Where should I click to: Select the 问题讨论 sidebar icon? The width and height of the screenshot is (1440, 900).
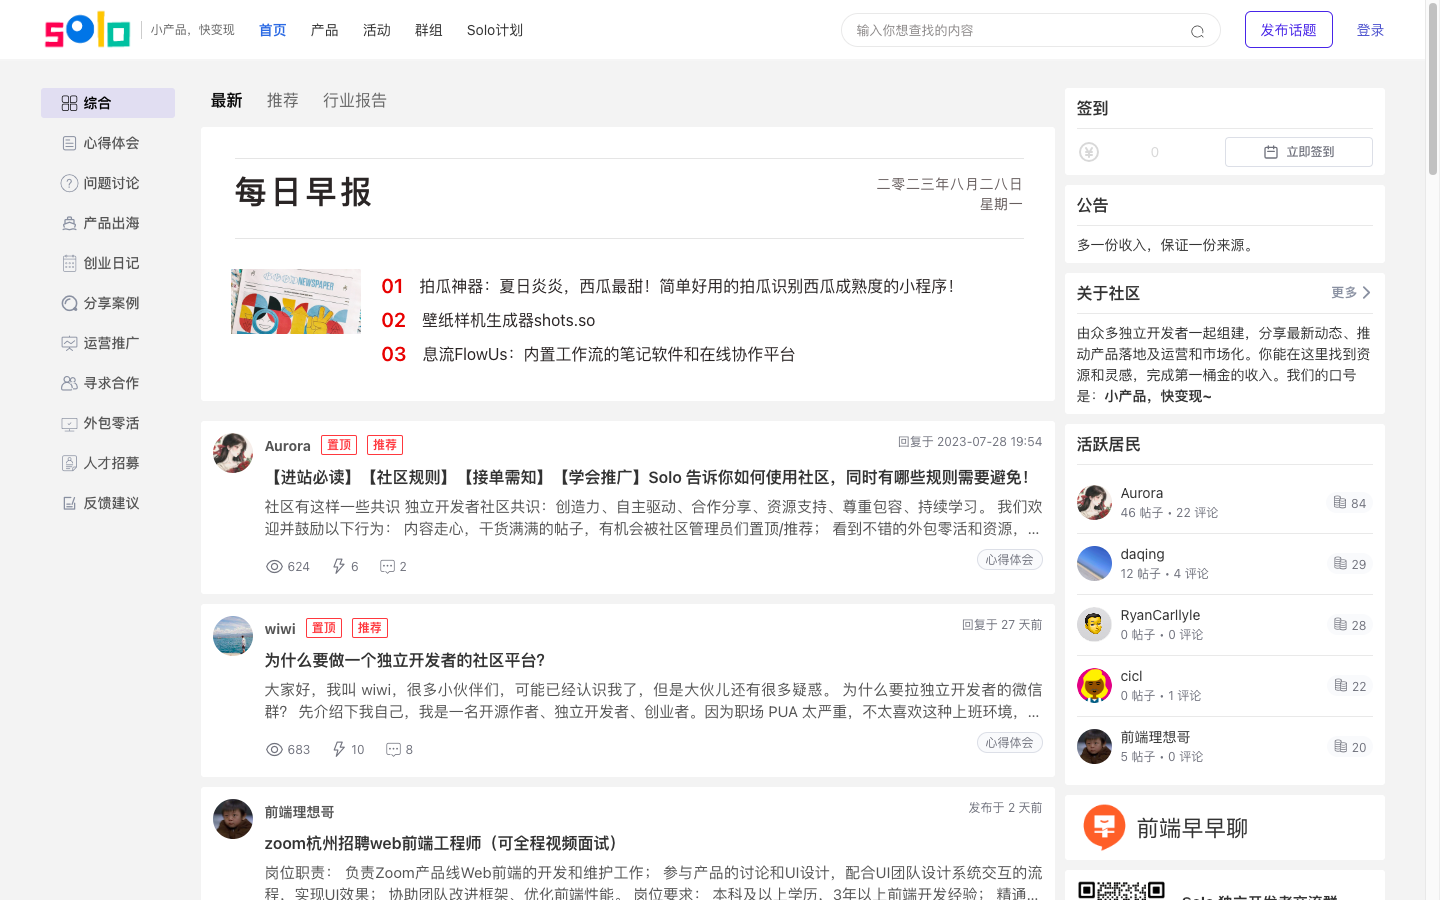[68, 182]
